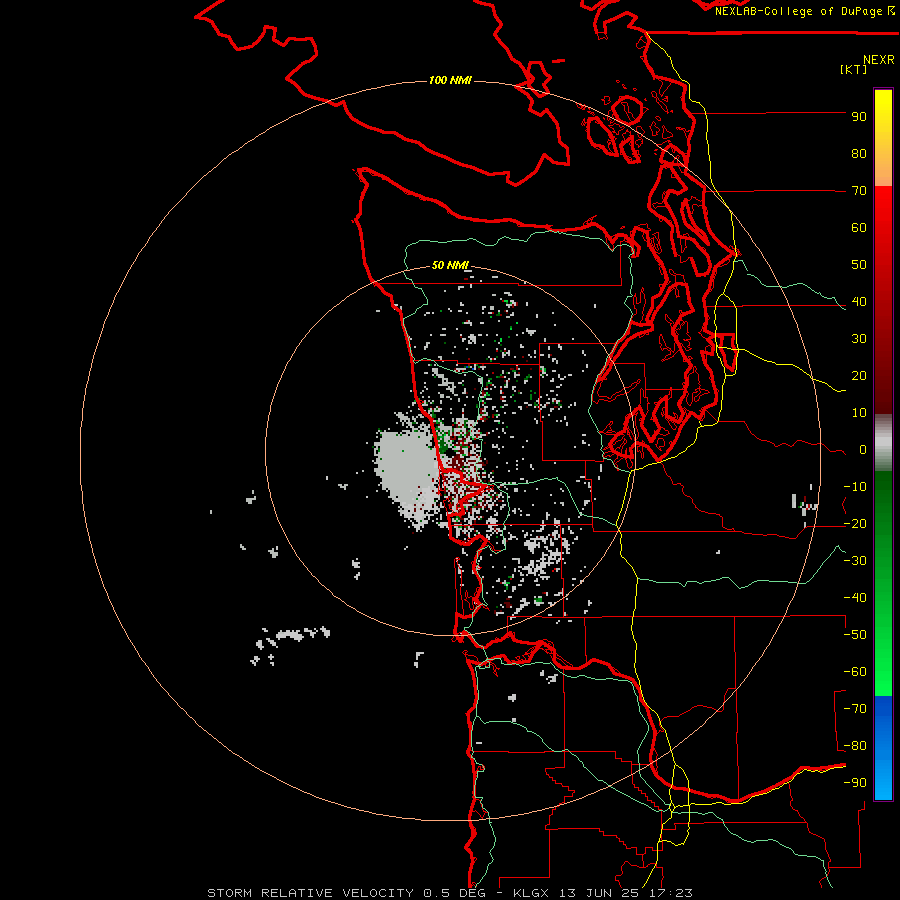Select the 90 value on velocity scale

pos(859,117)
